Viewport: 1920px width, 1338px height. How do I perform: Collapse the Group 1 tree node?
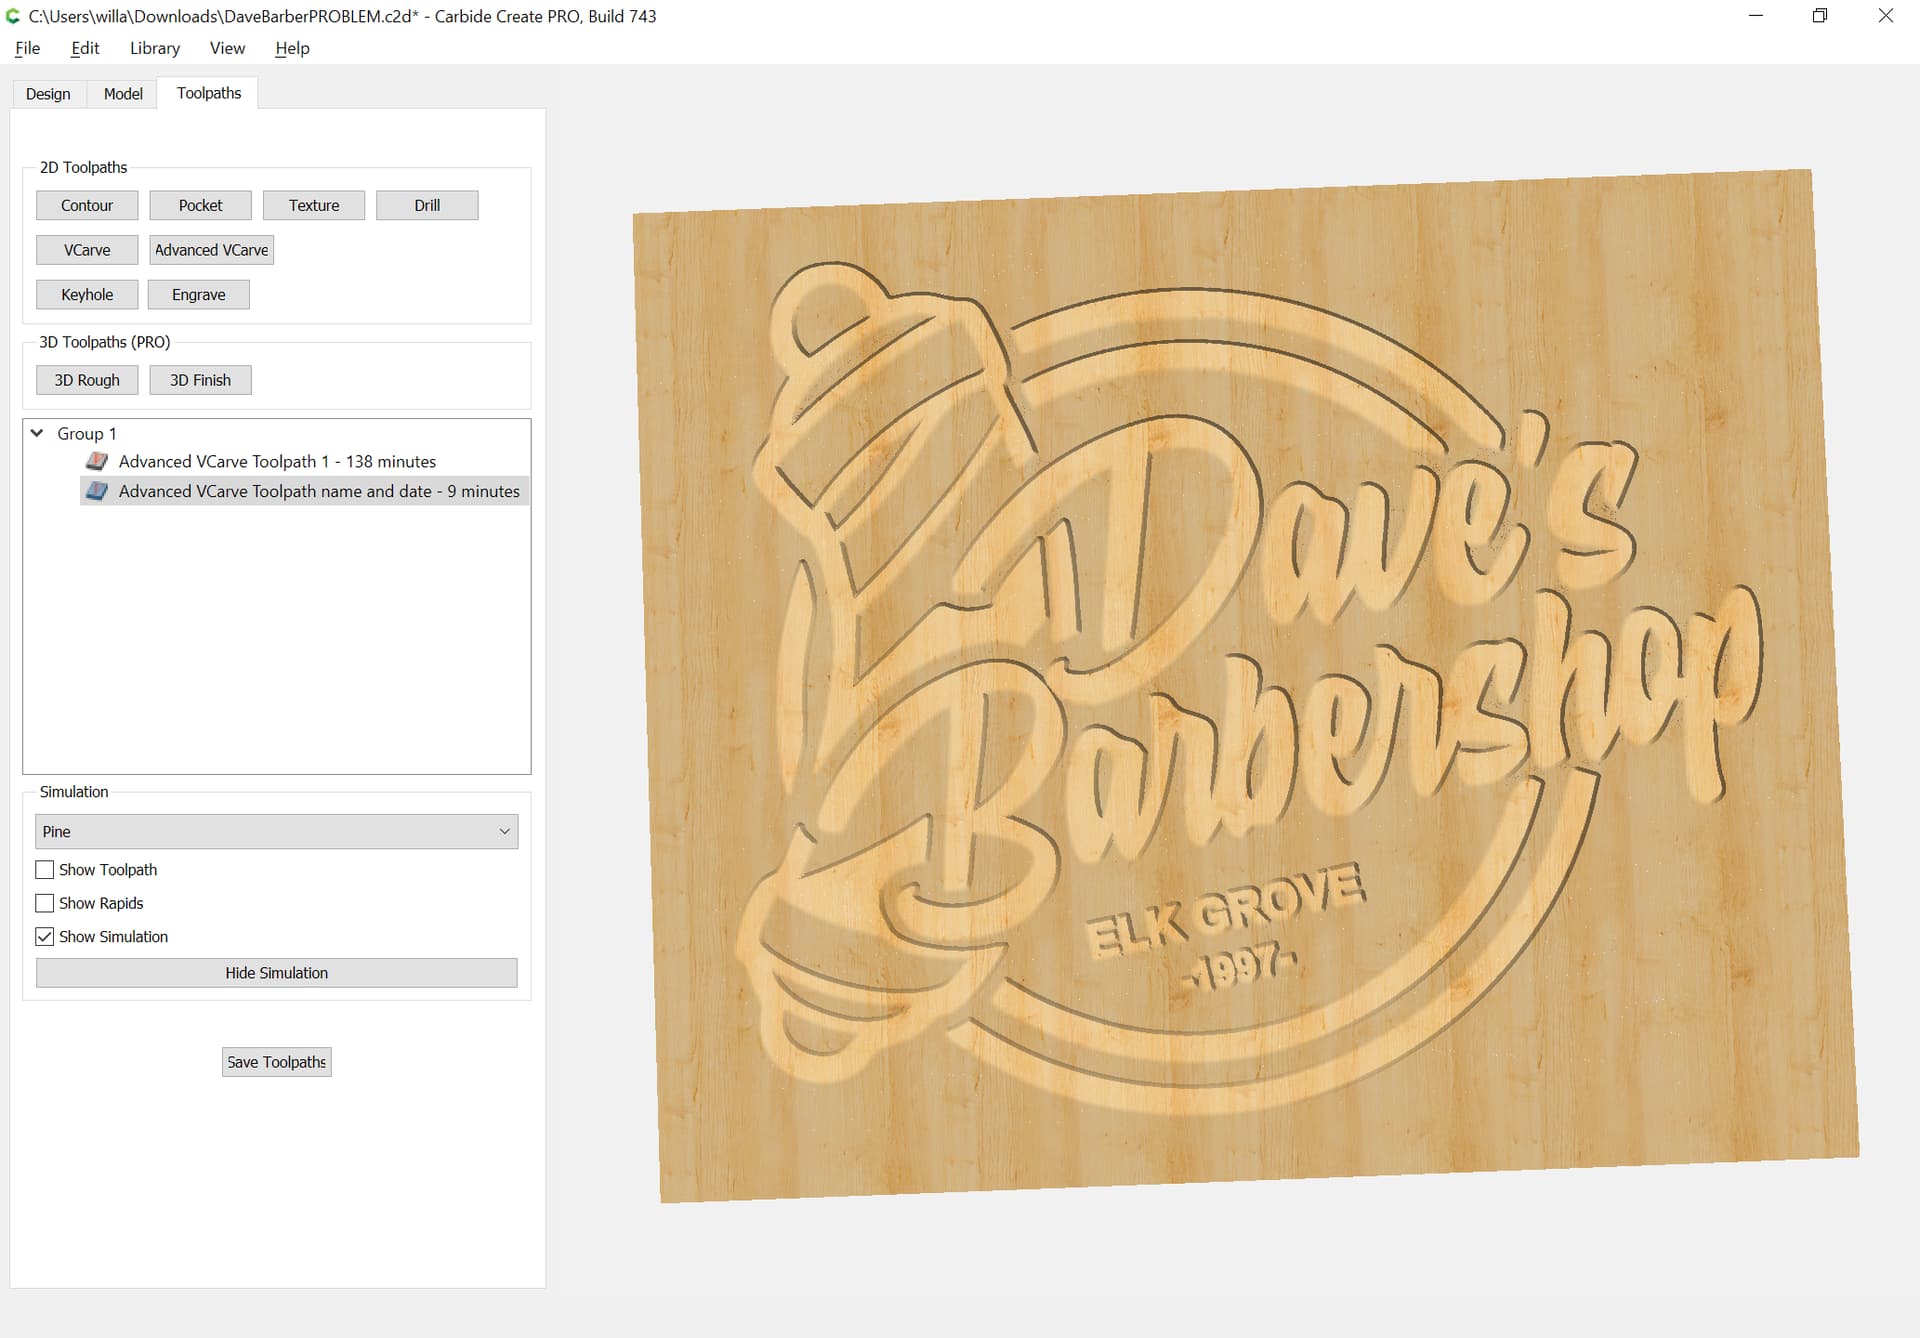(37, 433)
